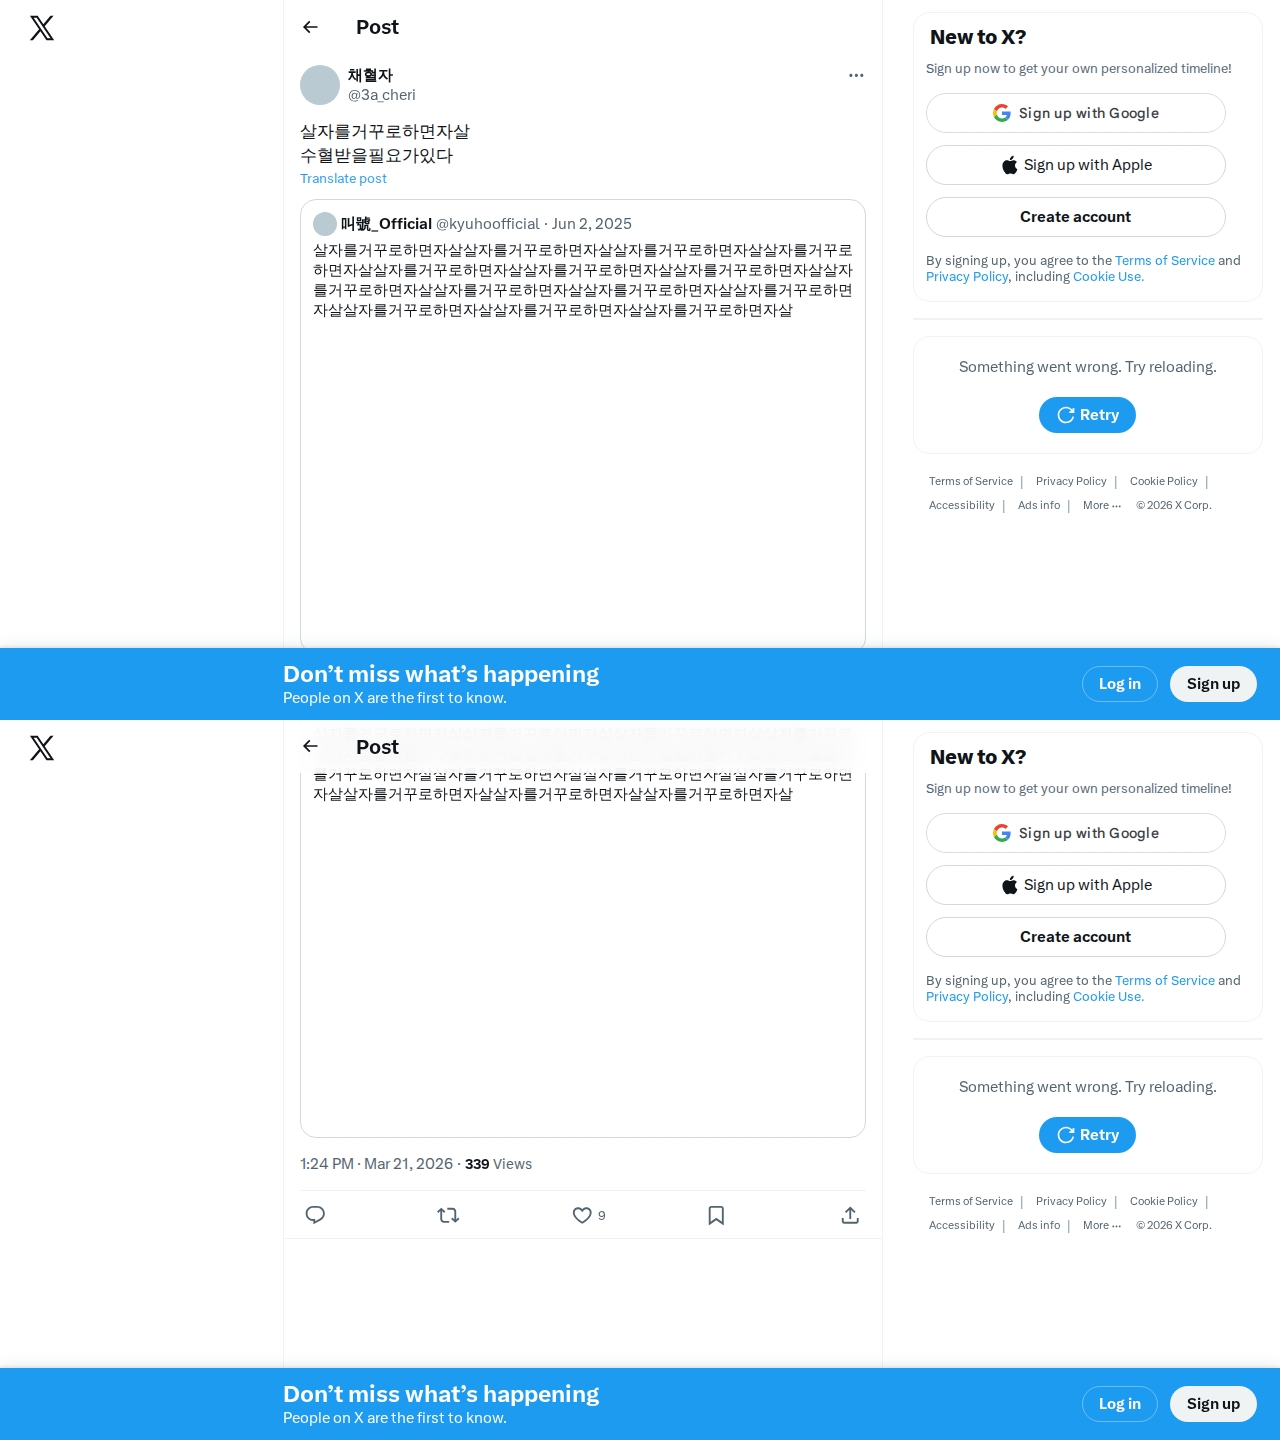Bookmark the post with the bookmark icon
Image resolution: width=1280 pixels, height=1440 pixels.
point(716,1215)
